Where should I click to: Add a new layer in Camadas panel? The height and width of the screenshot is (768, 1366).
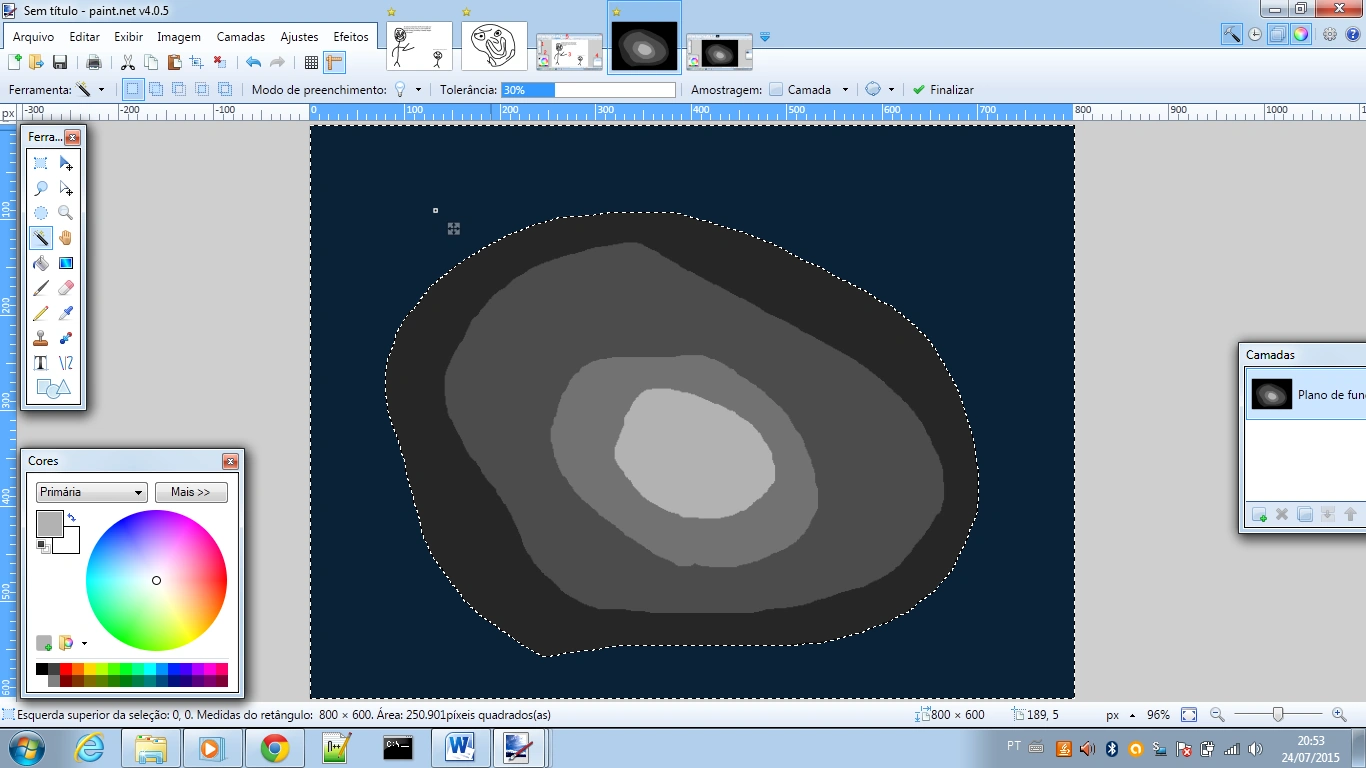tap(1259, 514)
